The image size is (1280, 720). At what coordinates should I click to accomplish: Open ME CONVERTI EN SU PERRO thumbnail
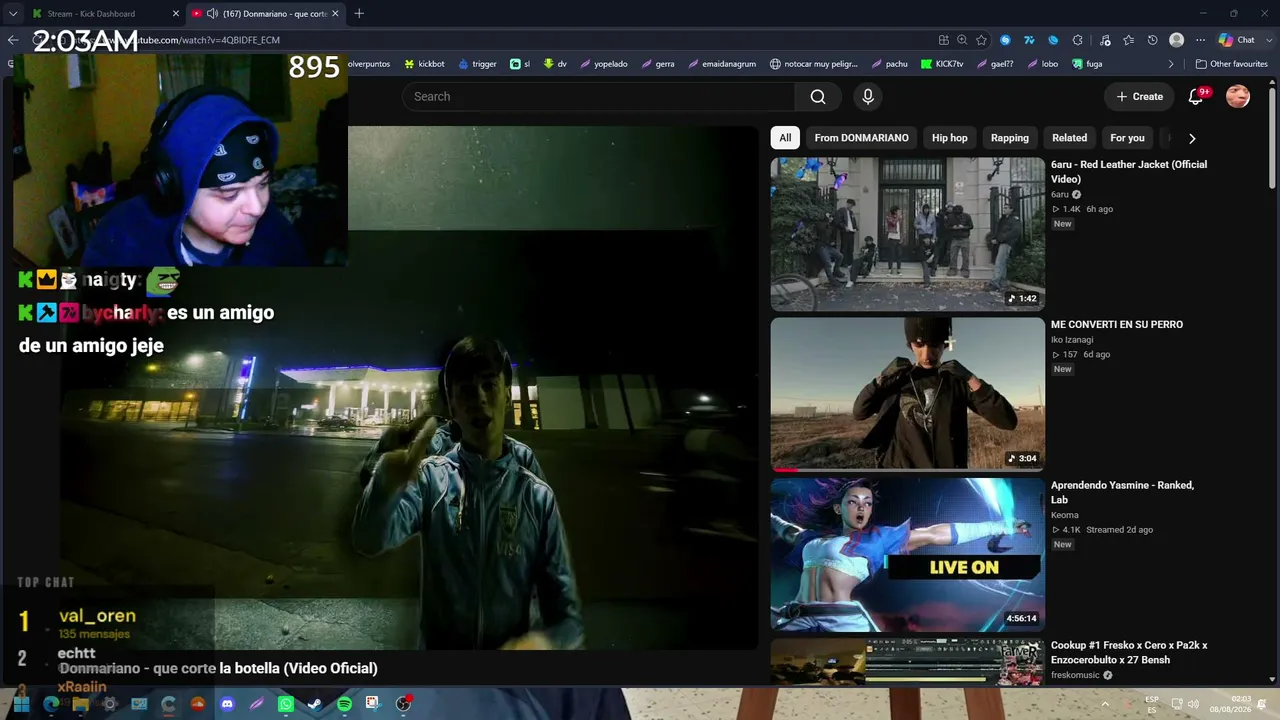tap(908, 394)
